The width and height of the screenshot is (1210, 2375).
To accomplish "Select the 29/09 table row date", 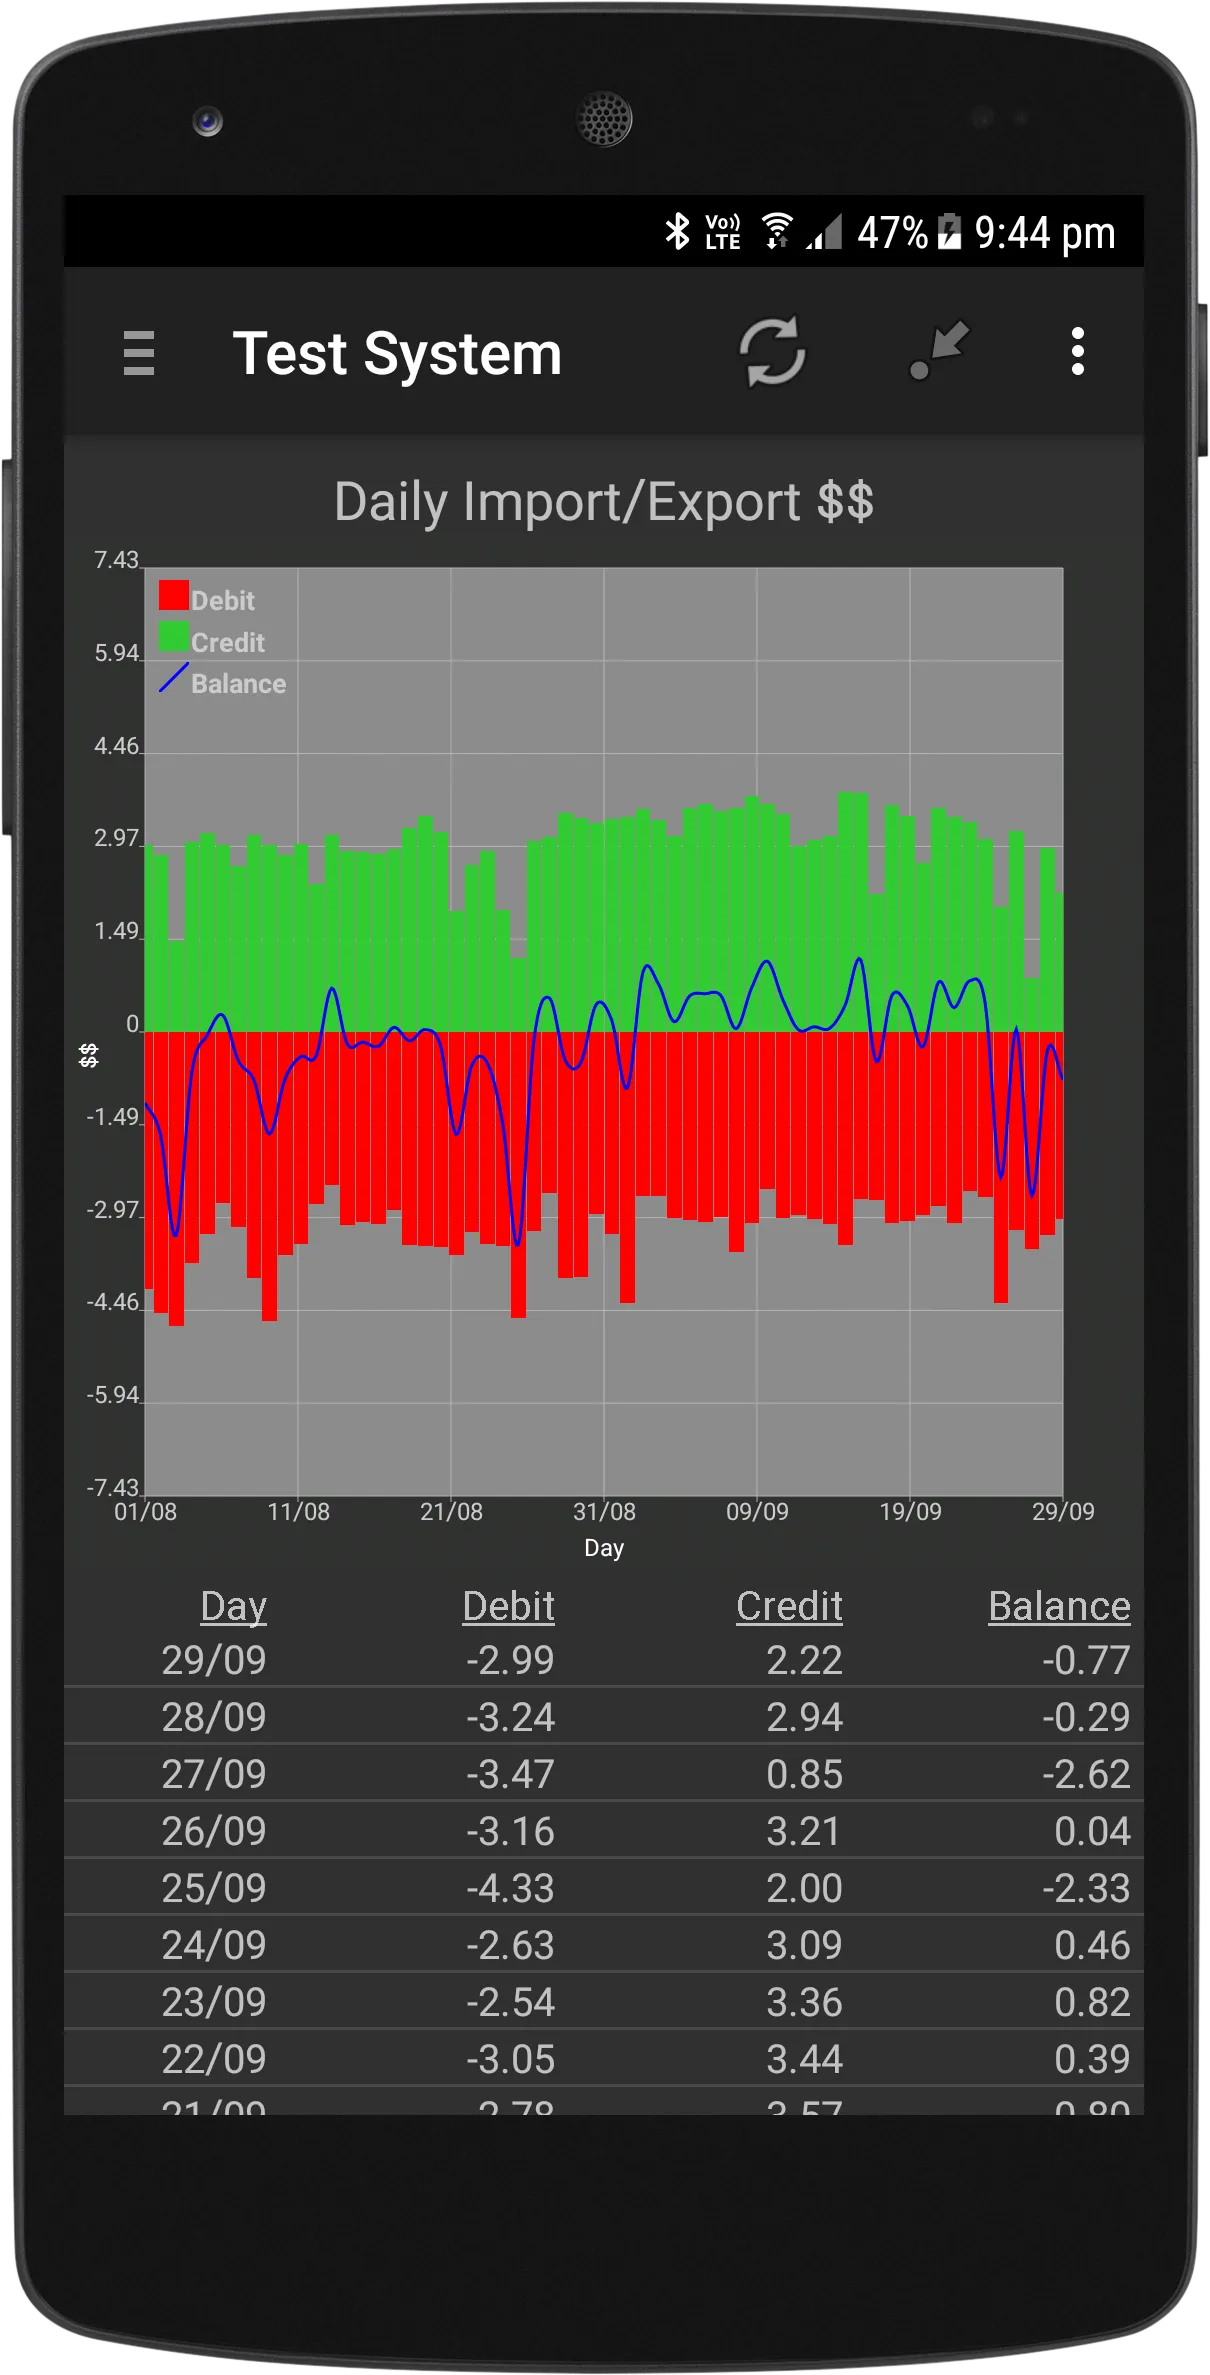I will (214, 1660).
